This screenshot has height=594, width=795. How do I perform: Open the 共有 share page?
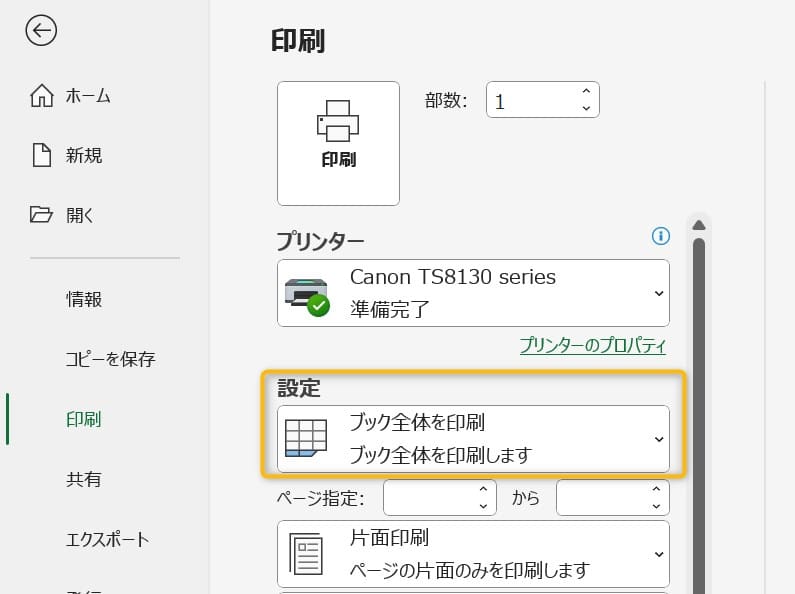[x=84, y=479]
